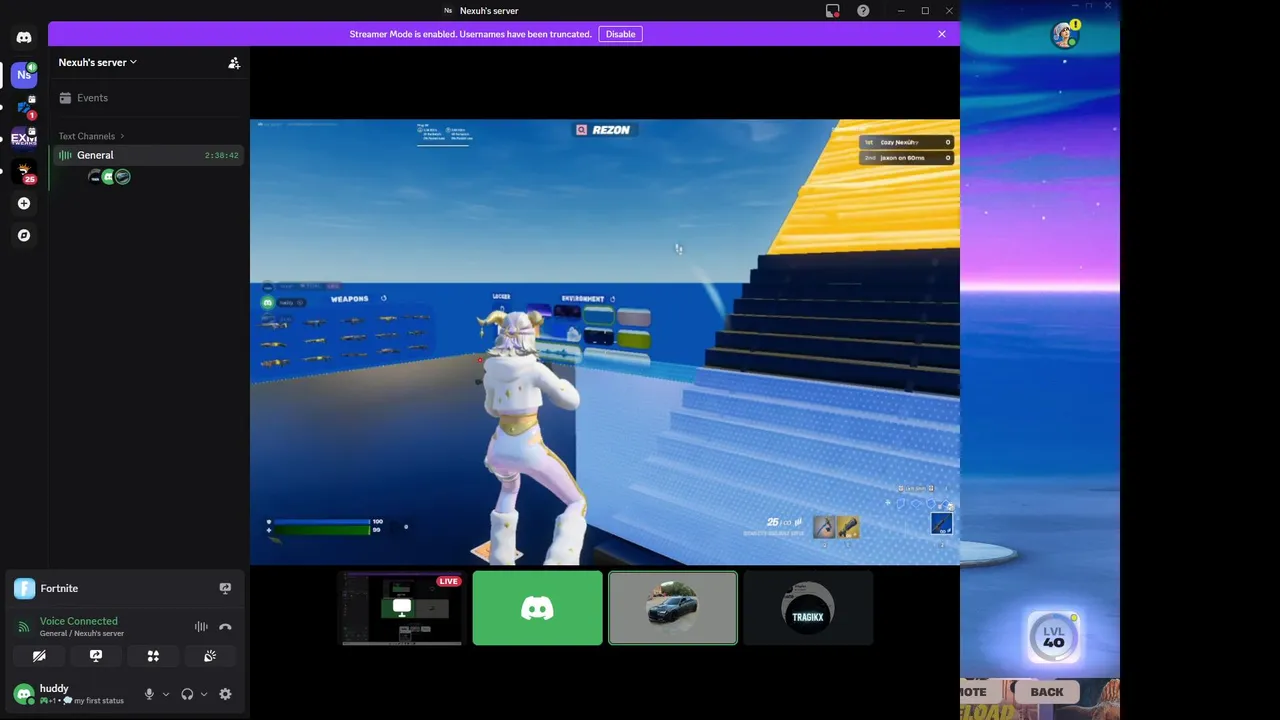Open Voice Connected connection details

(79, 621)
